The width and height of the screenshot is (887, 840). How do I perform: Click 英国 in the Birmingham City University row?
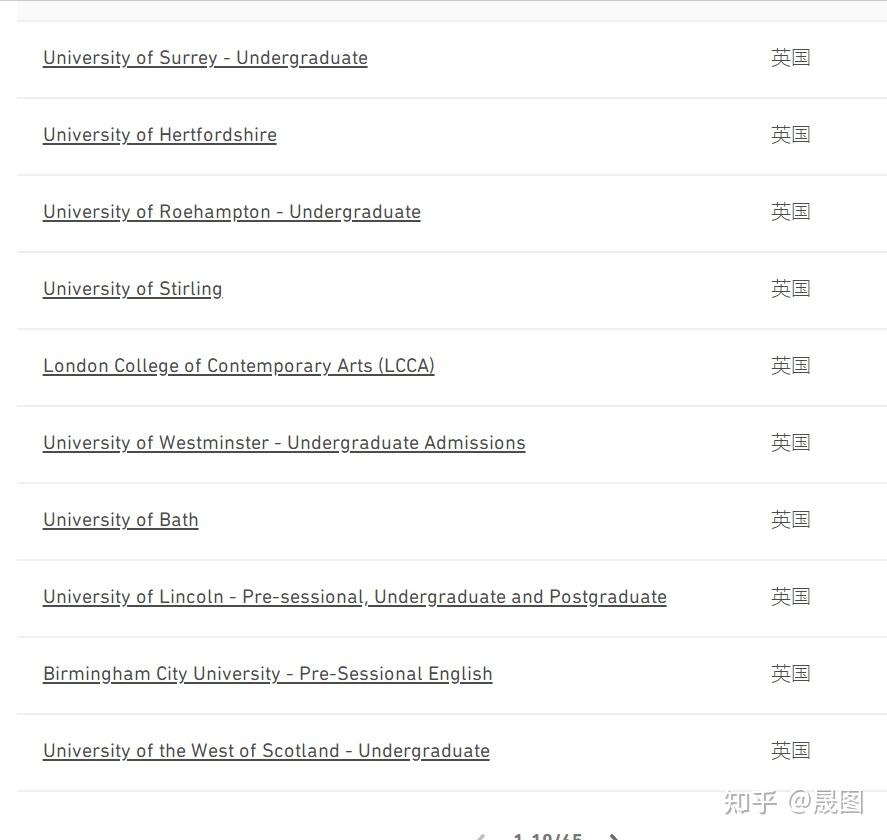[790, 674]
